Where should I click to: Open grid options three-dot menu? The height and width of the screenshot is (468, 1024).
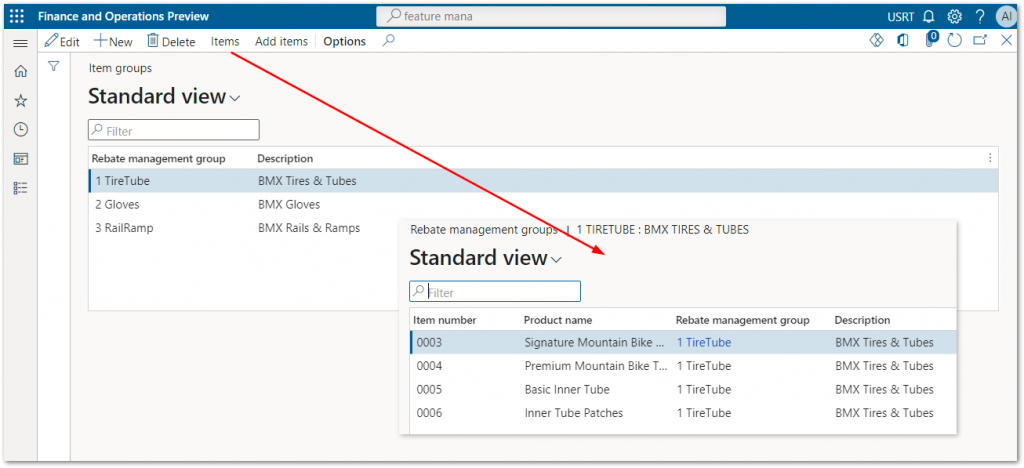tap(990, 158)
